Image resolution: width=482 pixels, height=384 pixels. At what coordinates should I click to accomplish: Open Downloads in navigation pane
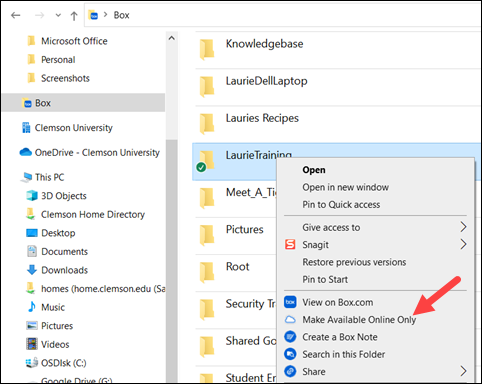click(x=64, y=270)
